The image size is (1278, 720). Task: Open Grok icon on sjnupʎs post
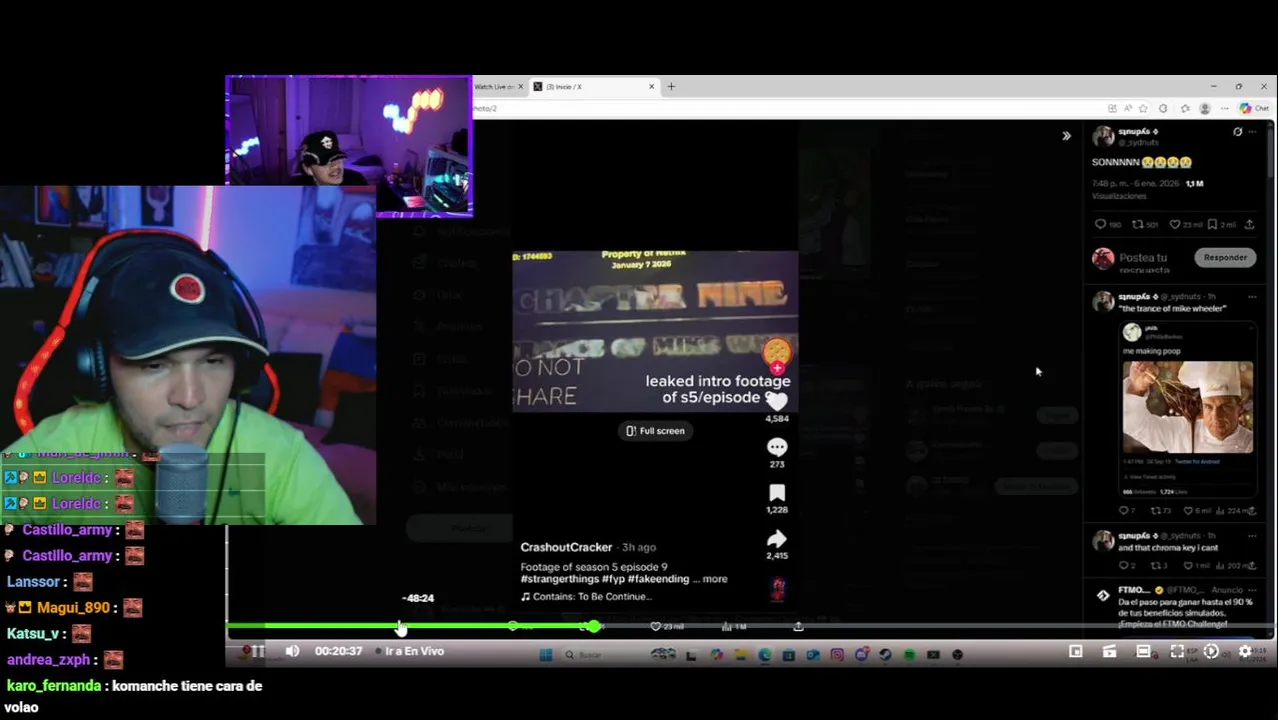(1237, 132)
